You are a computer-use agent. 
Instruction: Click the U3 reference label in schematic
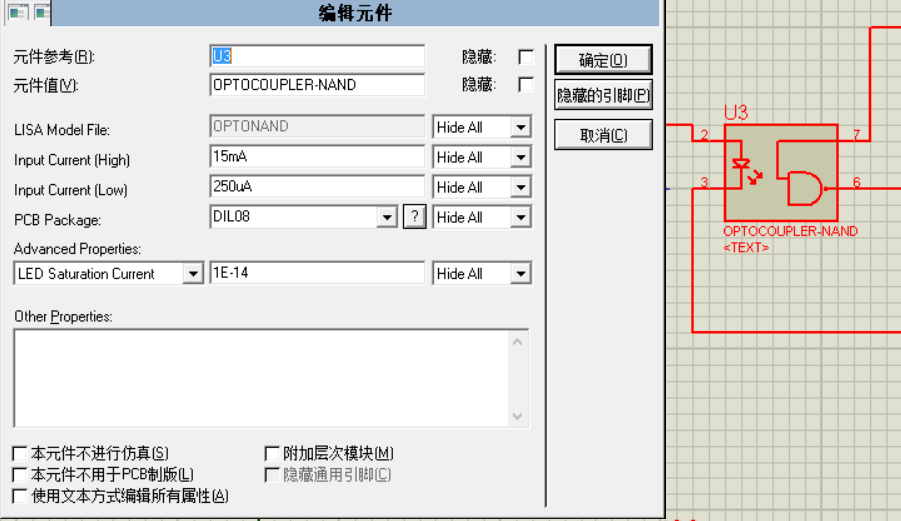pos(736,113)
